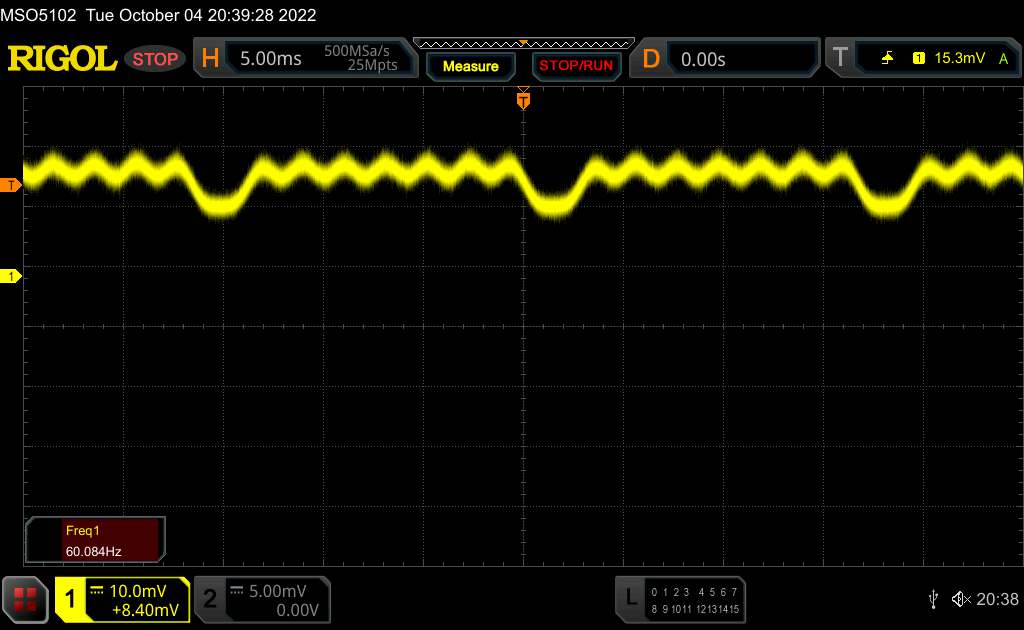The image size is (1024, 630).
Task: Click the orange trigger level marker on left edge
Action: point(11,185)
